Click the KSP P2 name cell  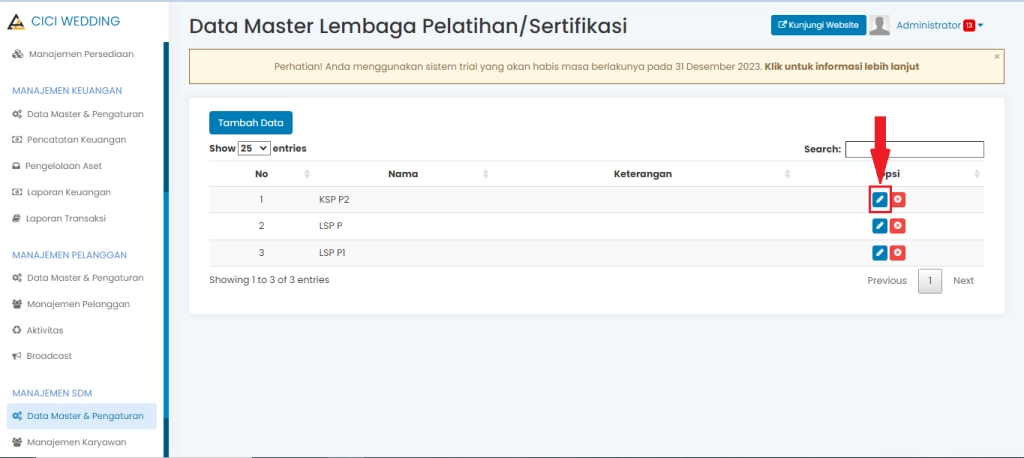334,200
